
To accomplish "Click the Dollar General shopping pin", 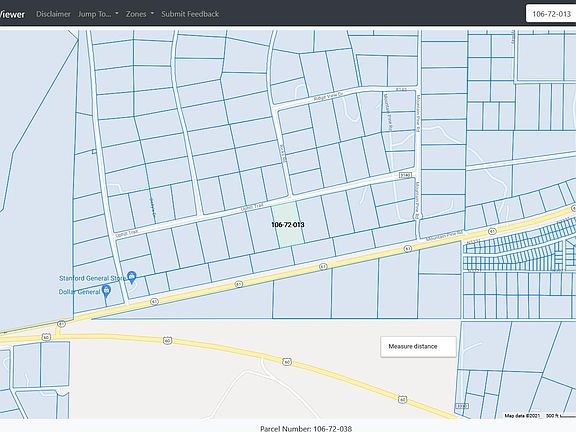I will 106,291.
